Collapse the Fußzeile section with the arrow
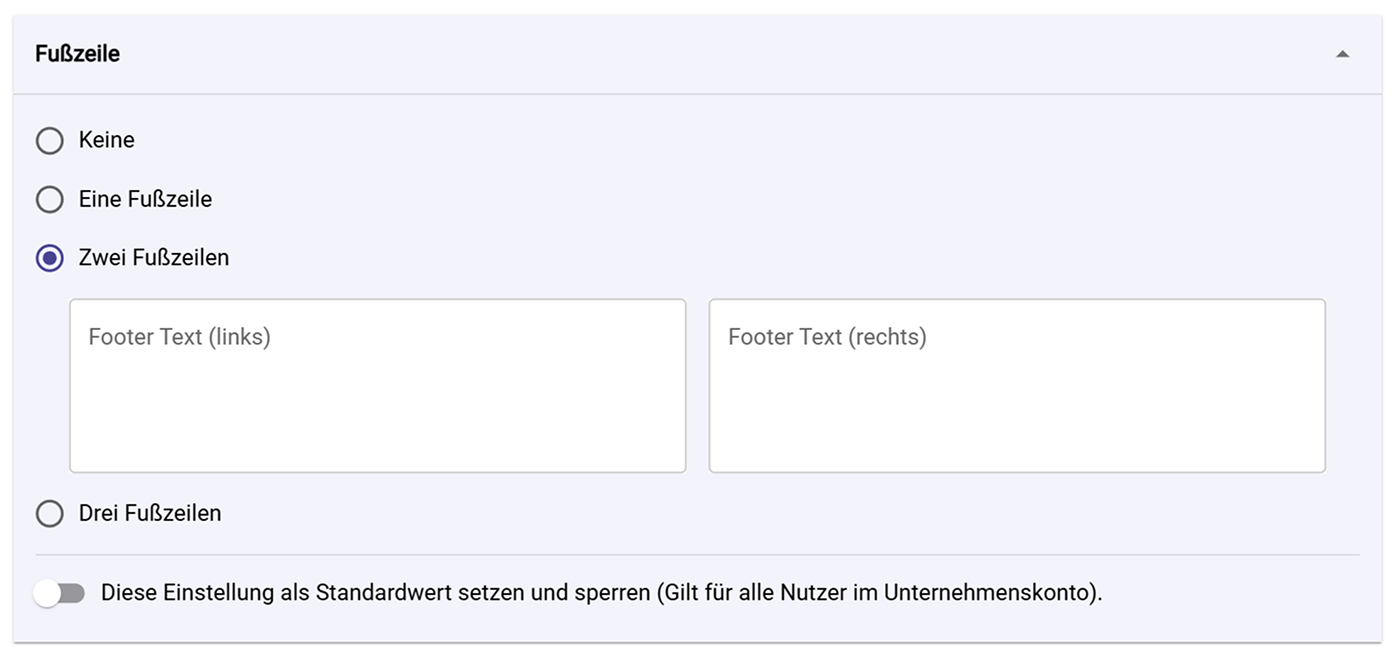Image resolution: width=1392 pixels, height=655 pixels. coord(1342,54)
